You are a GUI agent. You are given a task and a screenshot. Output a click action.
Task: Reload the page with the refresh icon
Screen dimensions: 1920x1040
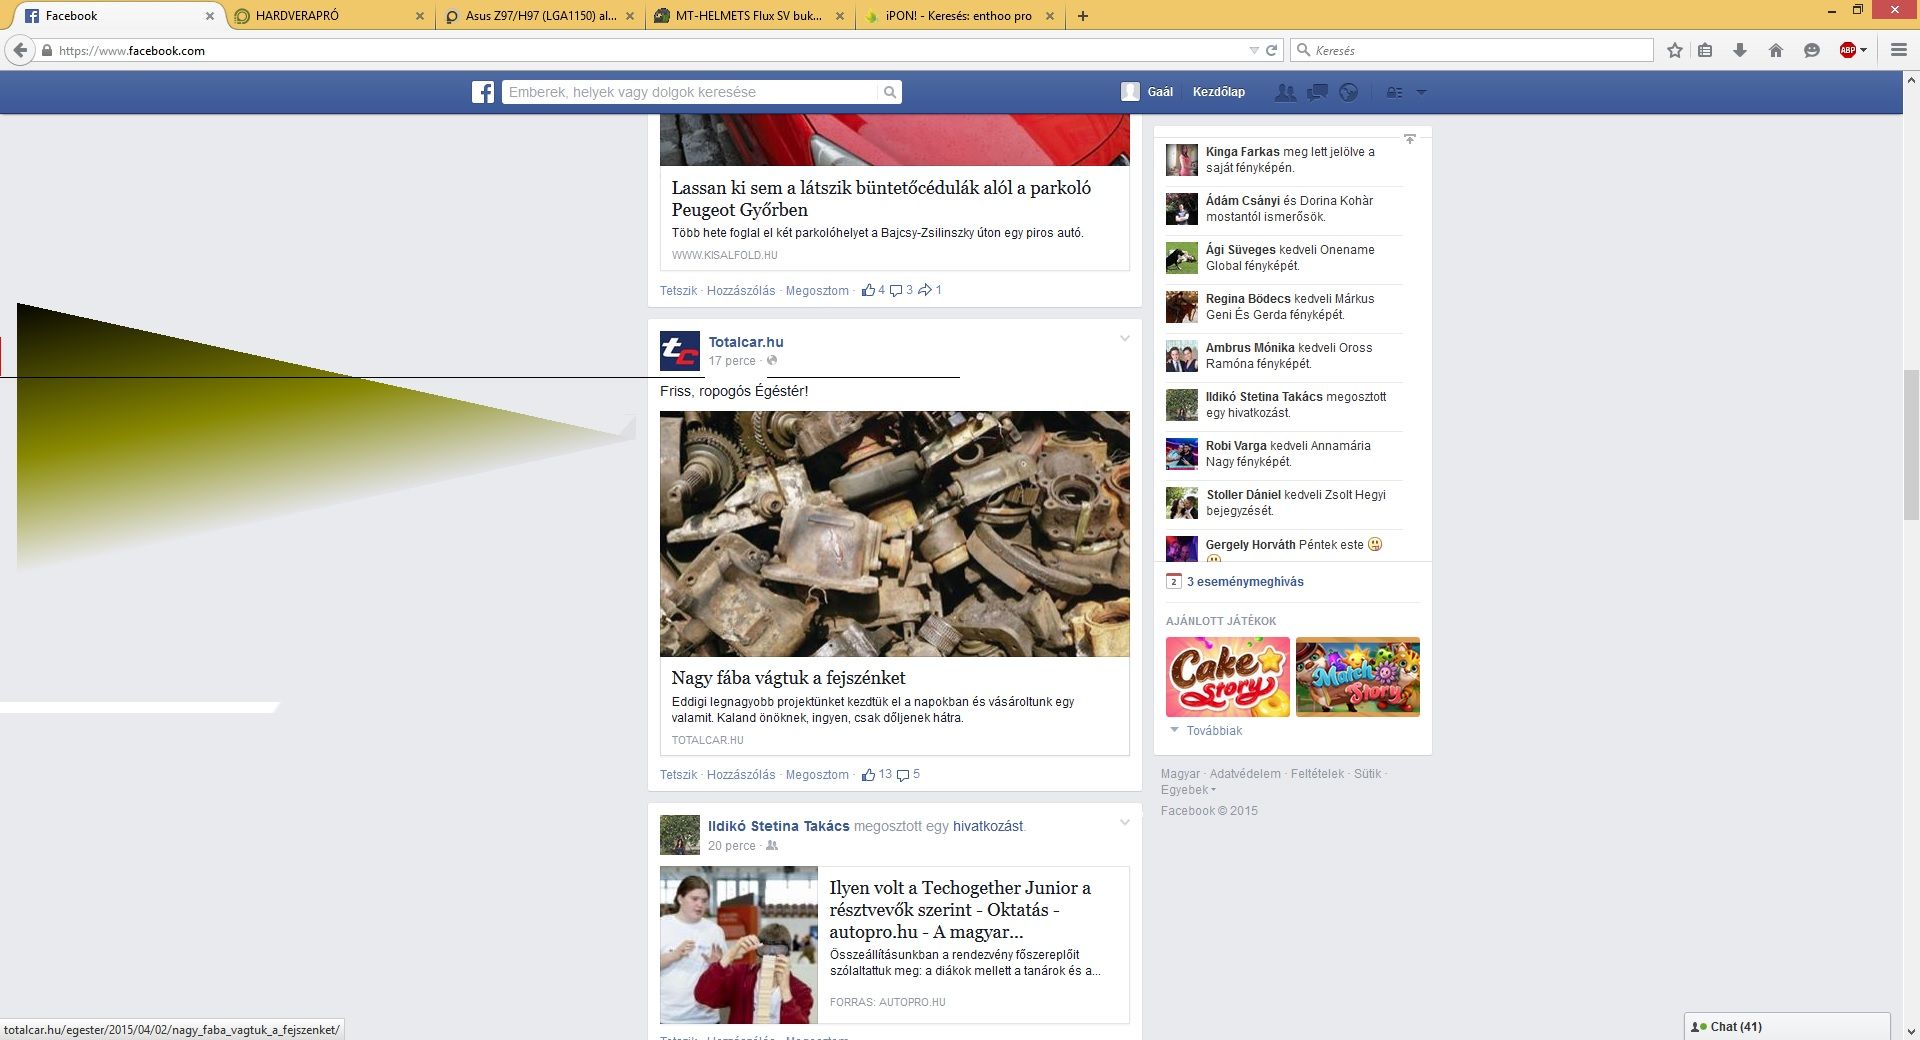pos(1272,50)
